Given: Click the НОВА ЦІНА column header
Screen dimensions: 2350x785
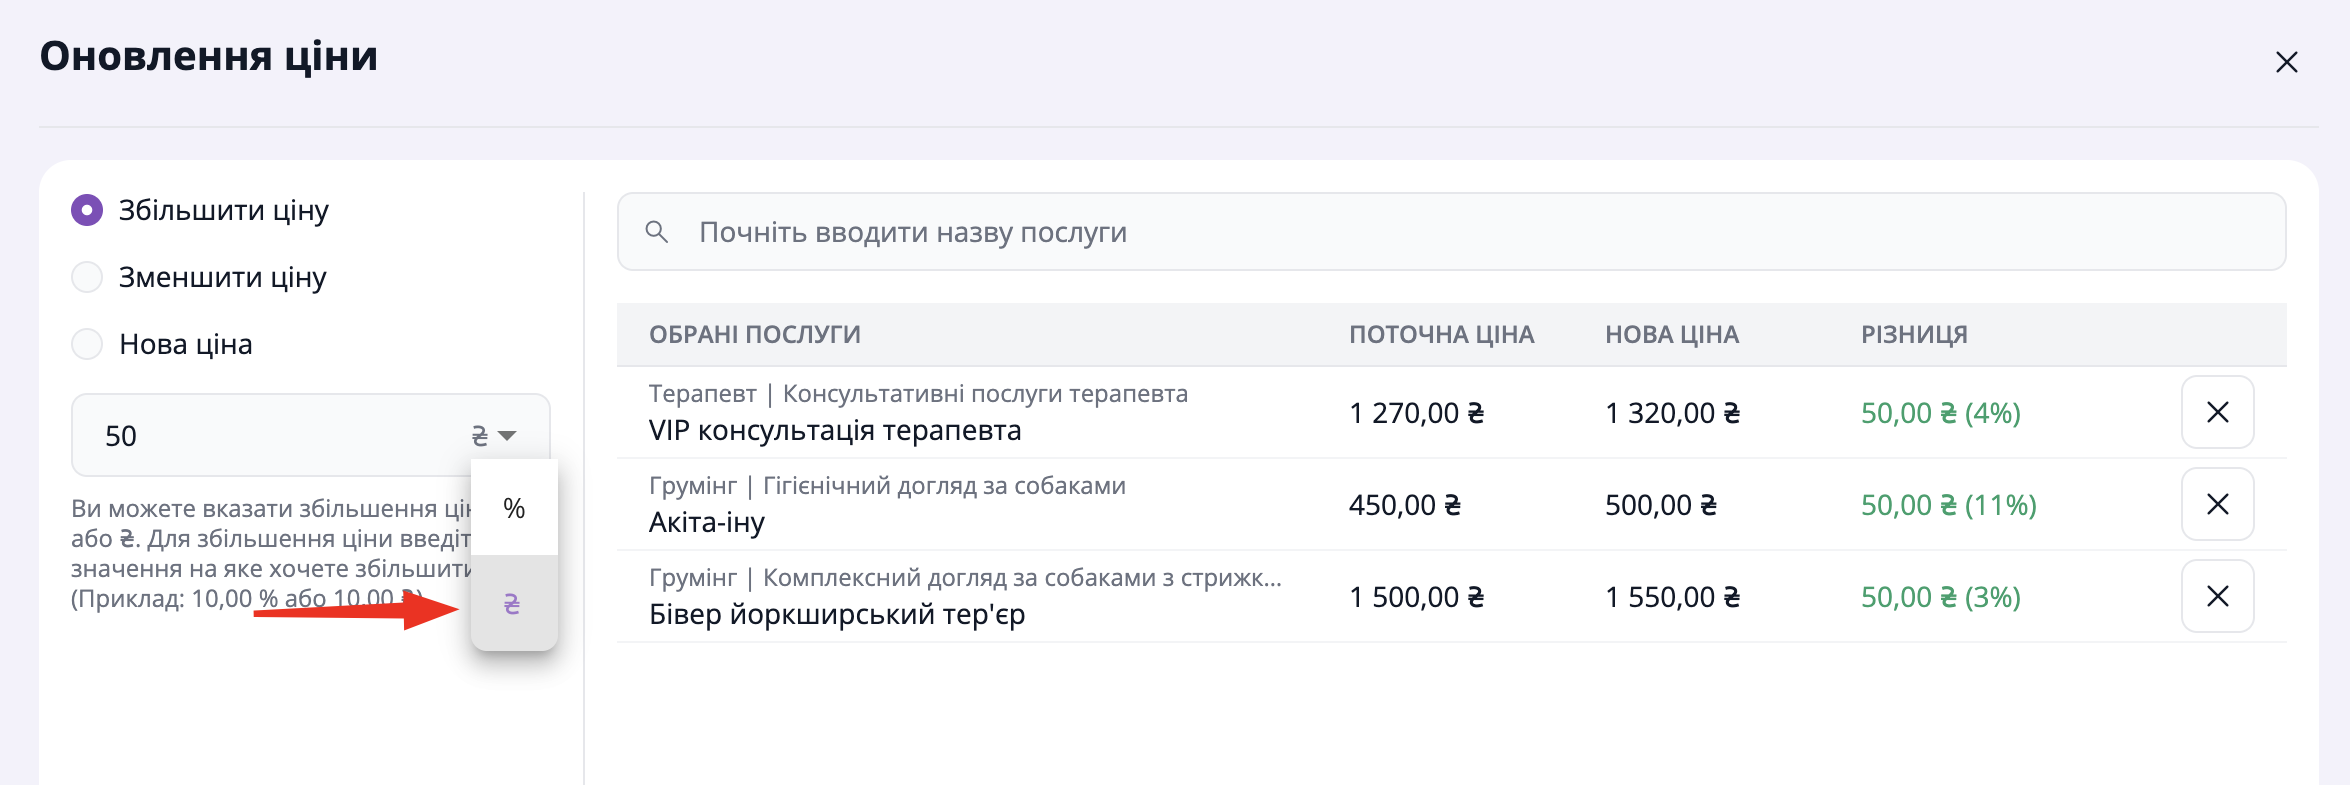Looking at the screenshot, I should [x=1672, y=335].
